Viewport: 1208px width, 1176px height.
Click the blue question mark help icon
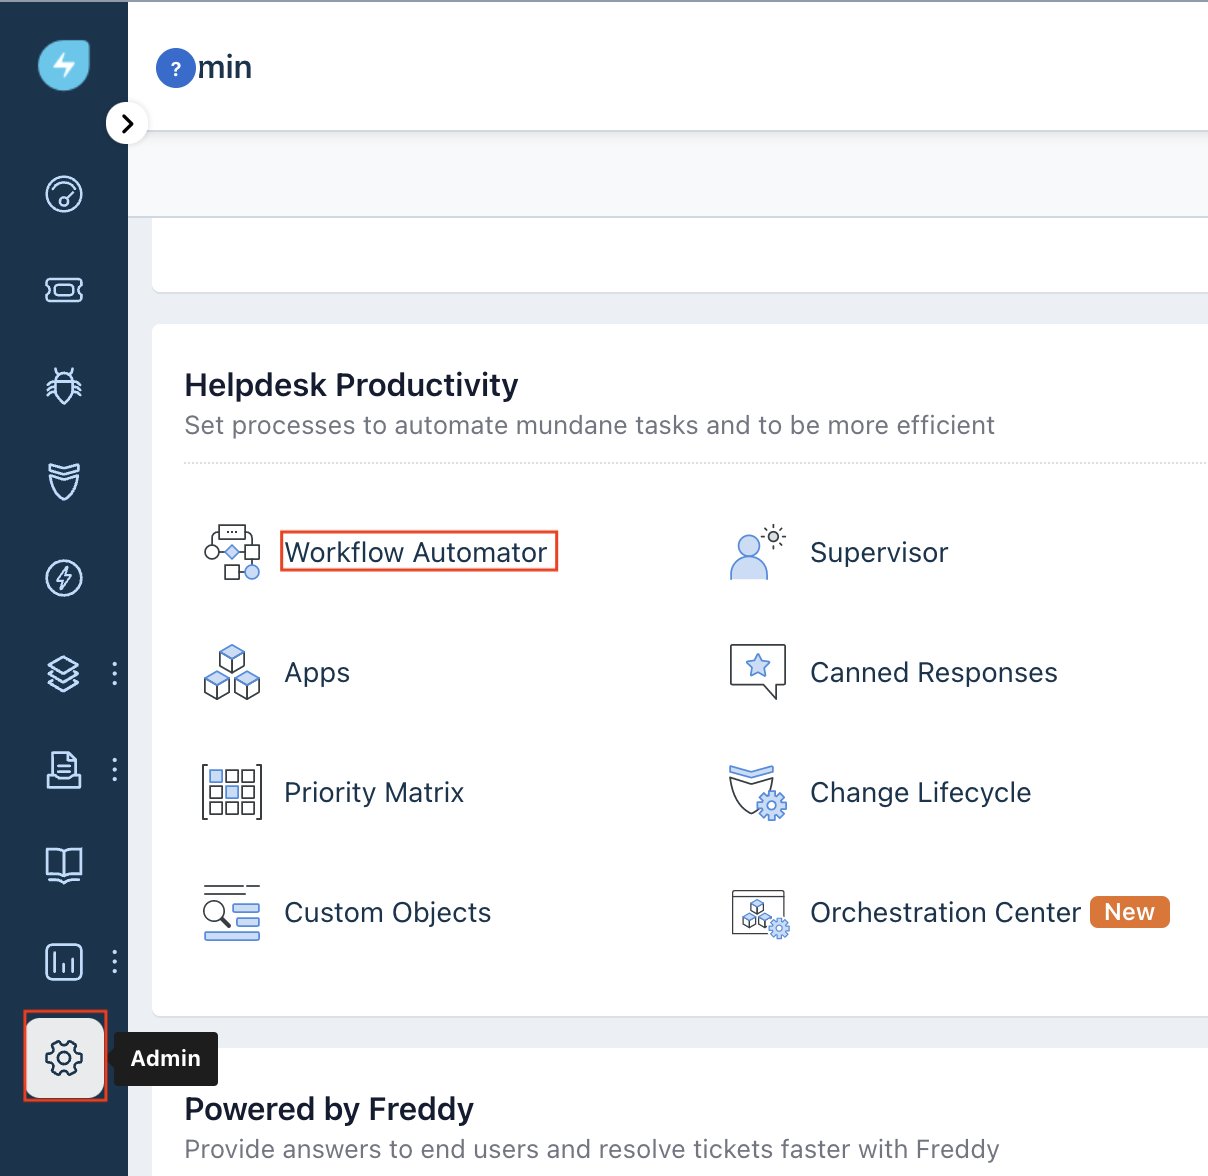(x=176, y=68)
